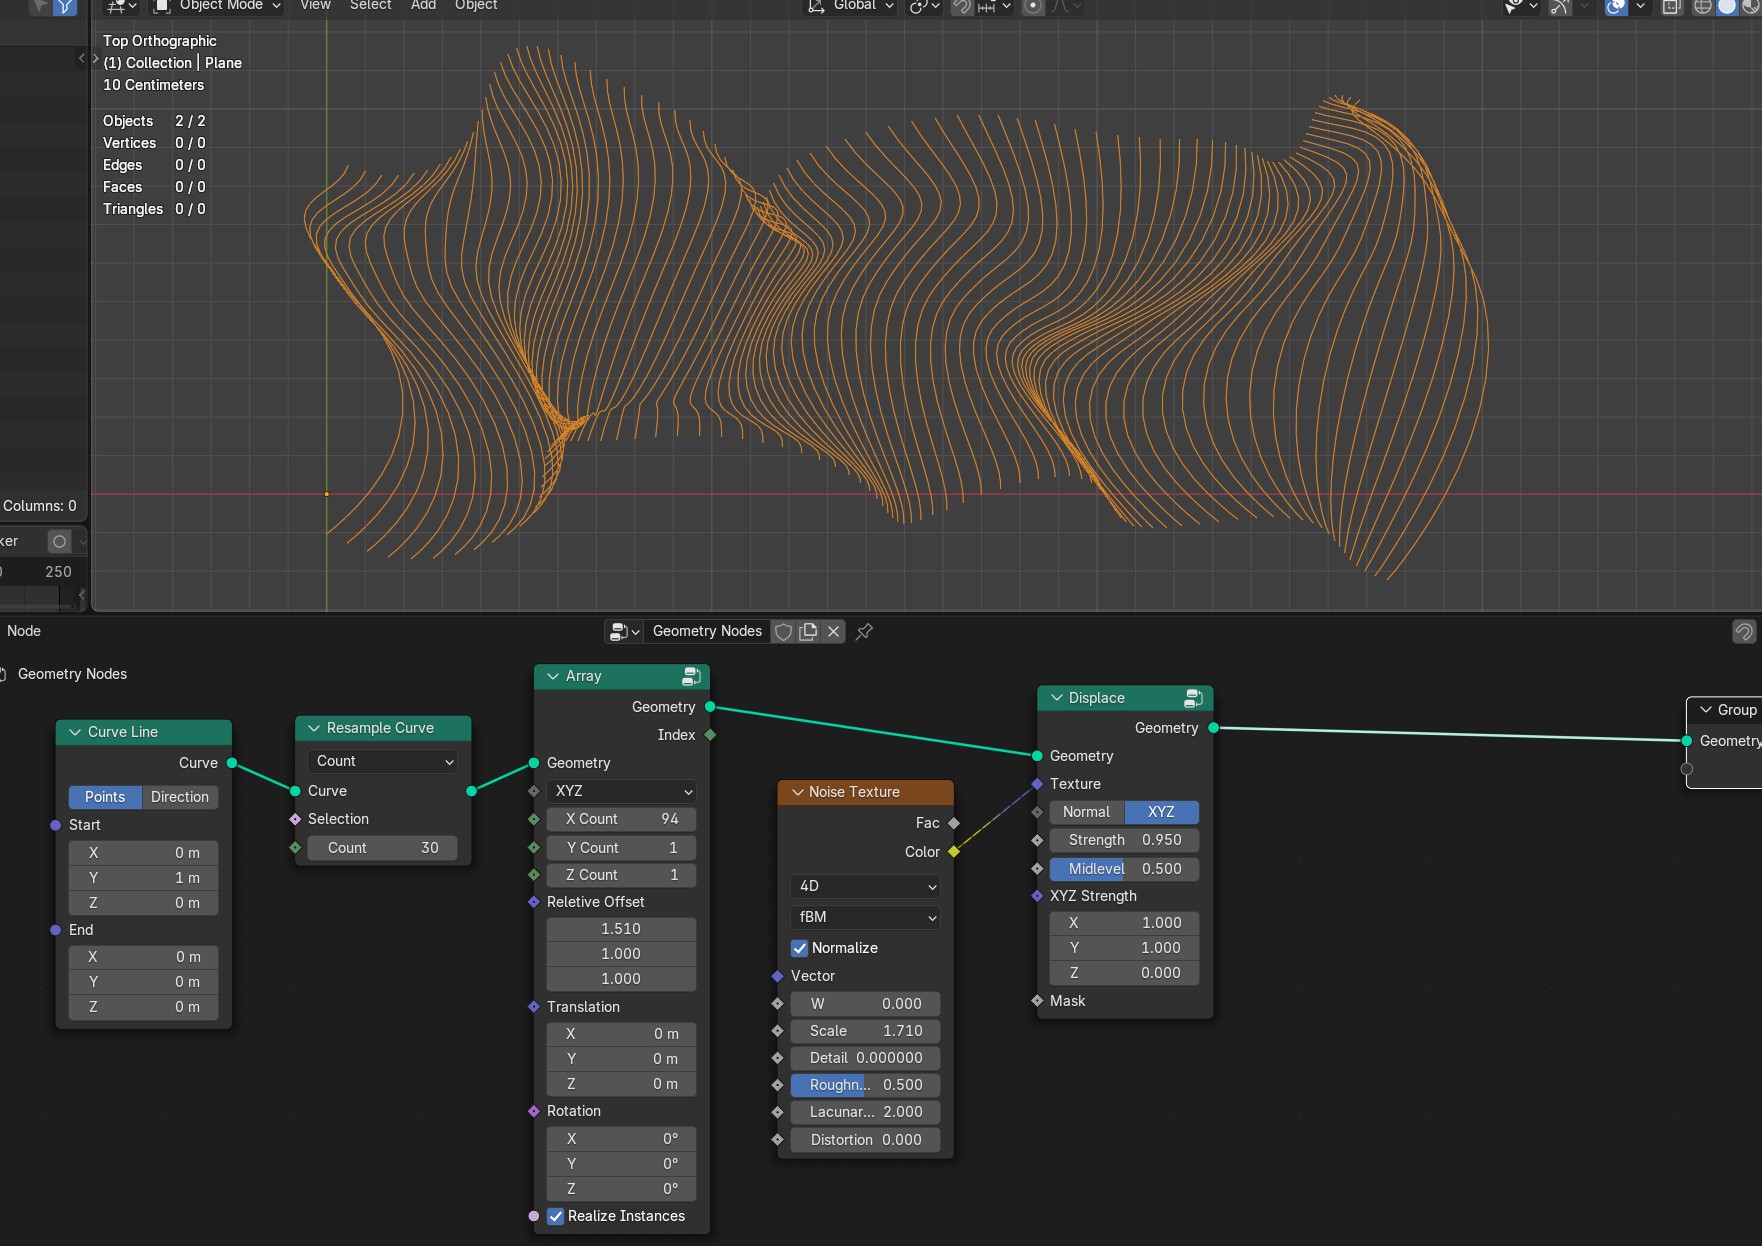Click Curve Line Start Y field
The width and height of the screenshot is (1762, 1246).
(143, 878)
